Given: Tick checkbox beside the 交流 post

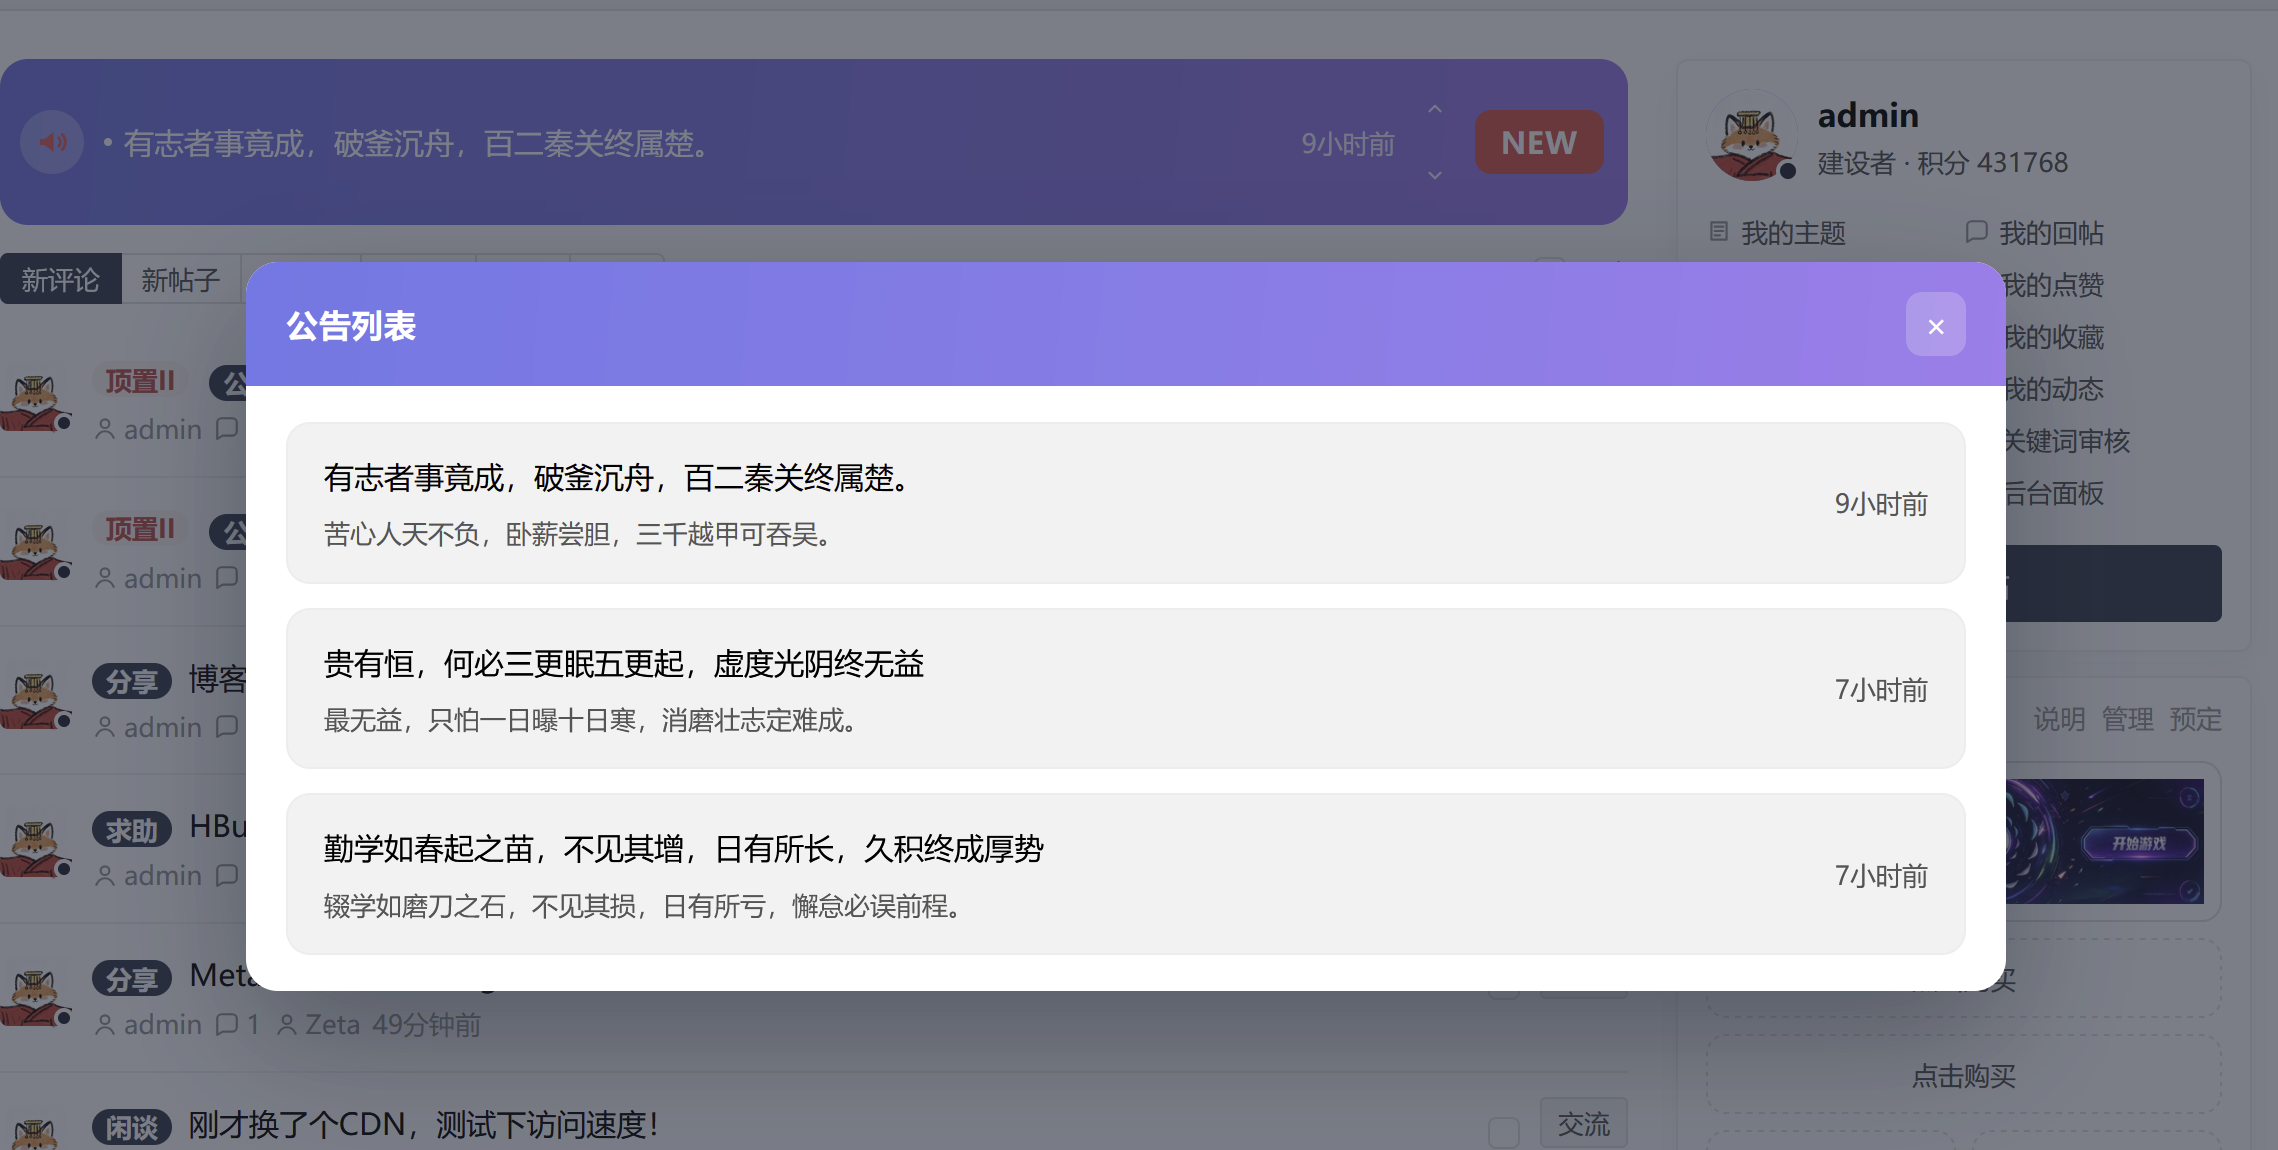Looking at the screenshot, I should [1503, 1133].
